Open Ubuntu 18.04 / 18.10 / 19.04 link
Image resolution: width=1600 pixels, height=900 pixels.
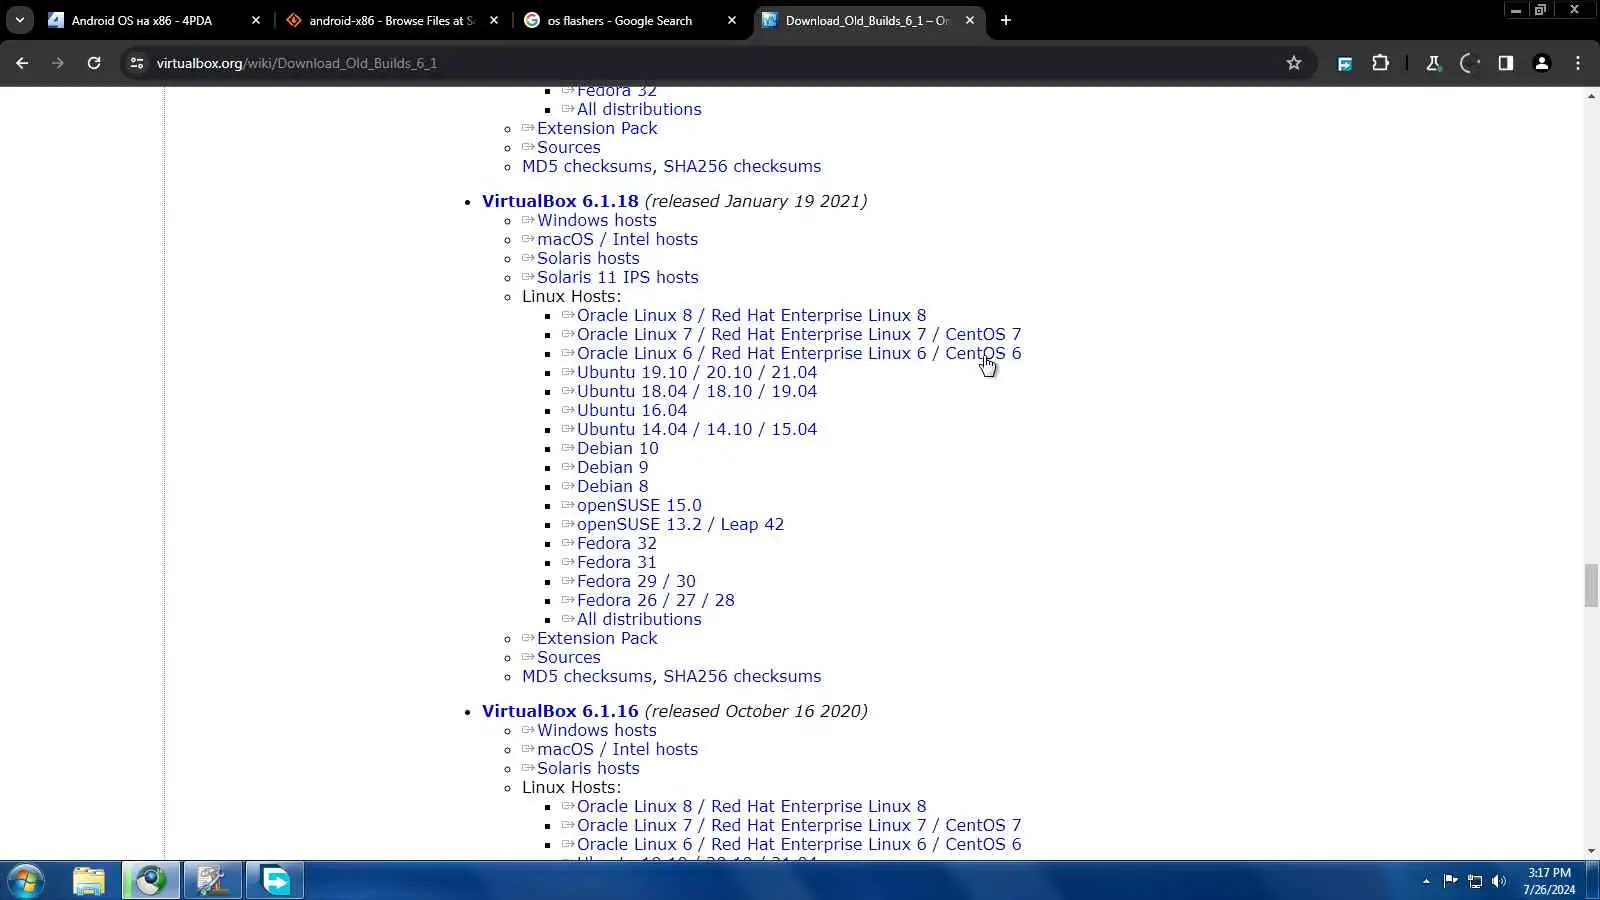(697, 391)
